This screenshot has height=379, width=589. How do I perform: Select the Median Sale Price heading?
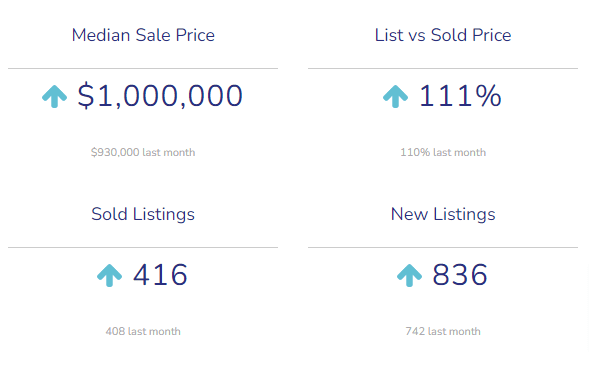[143, 35]
